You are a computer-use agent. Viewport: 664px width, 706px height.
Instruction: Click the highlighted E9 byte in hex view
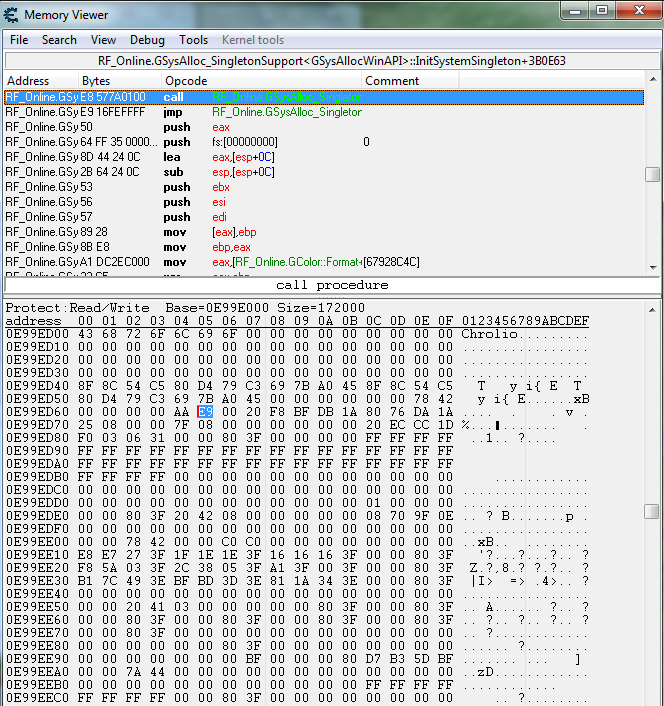pyautogui.click(x=205, y=412)
